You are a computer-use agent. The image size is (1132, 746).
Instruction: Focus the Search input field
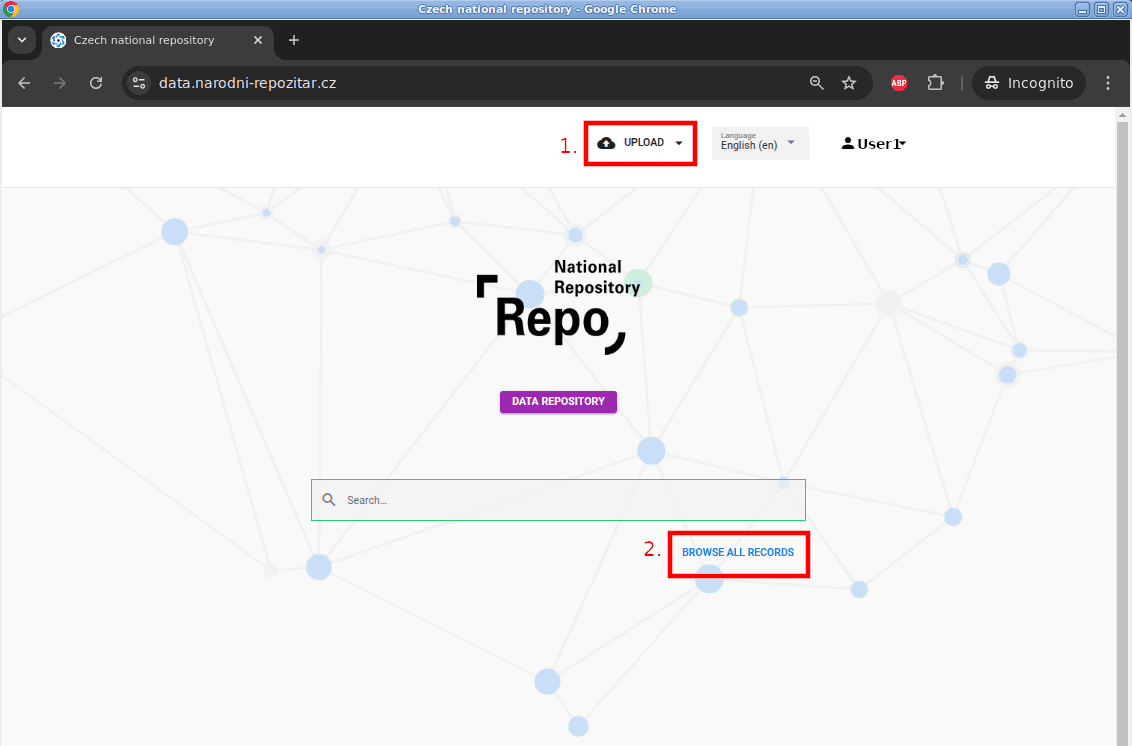coord(570,500)
